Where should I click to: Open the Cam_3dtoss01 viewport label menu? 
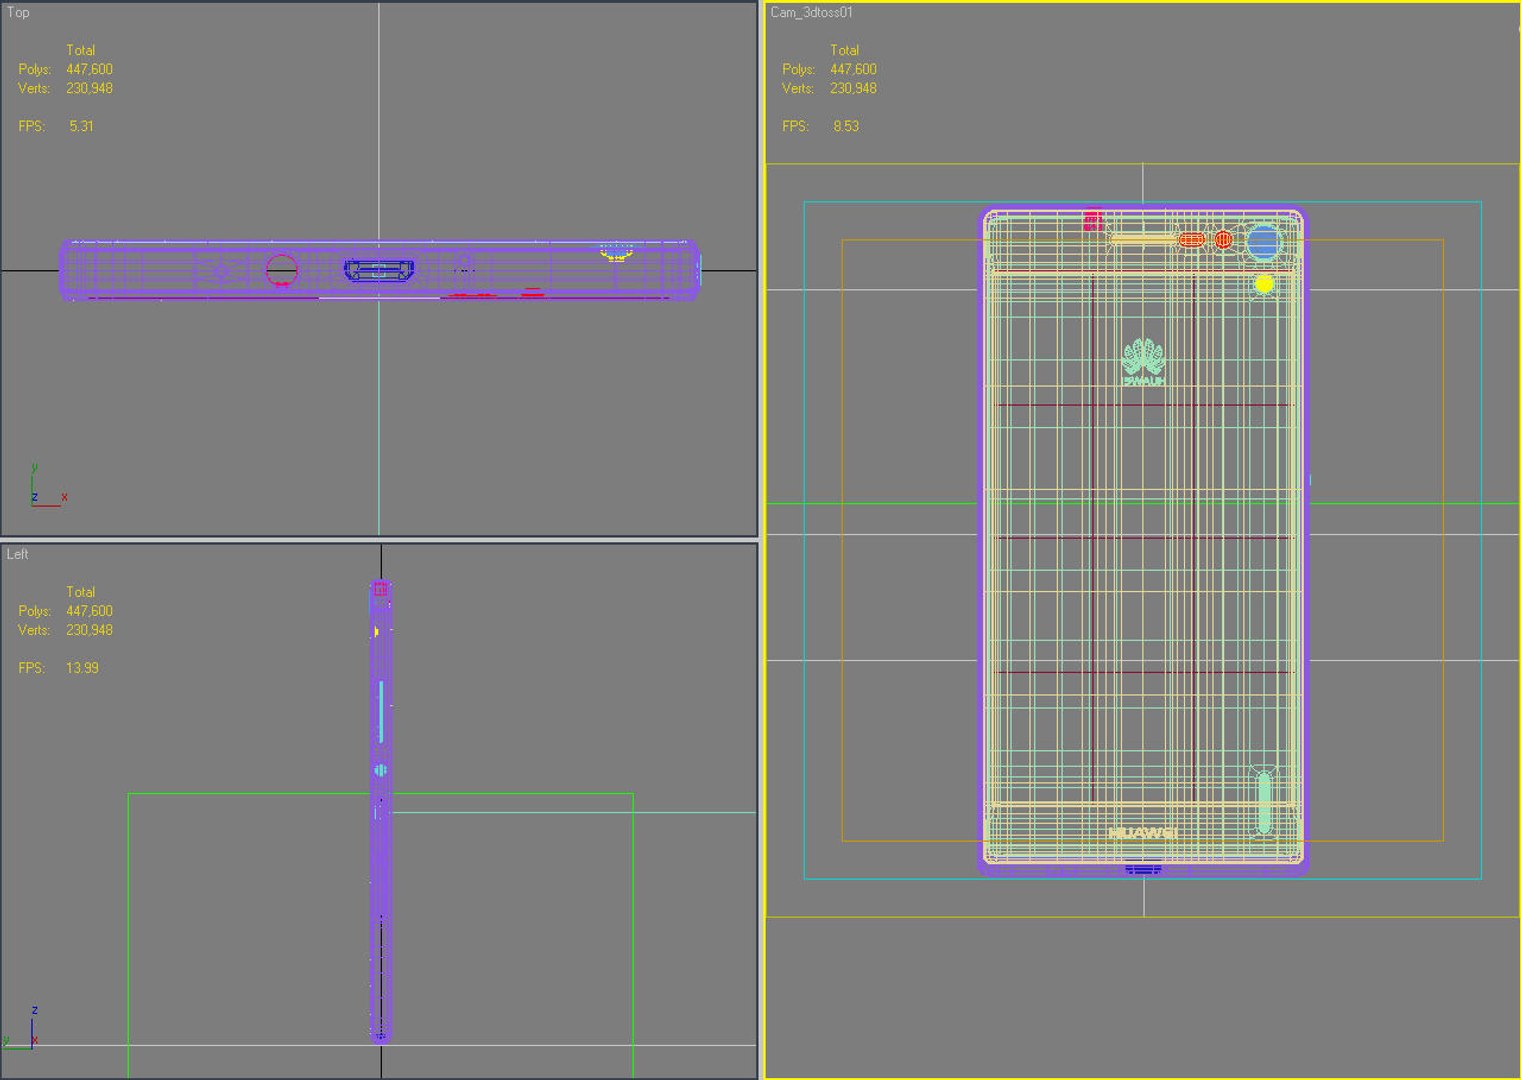tap(811, 12)
